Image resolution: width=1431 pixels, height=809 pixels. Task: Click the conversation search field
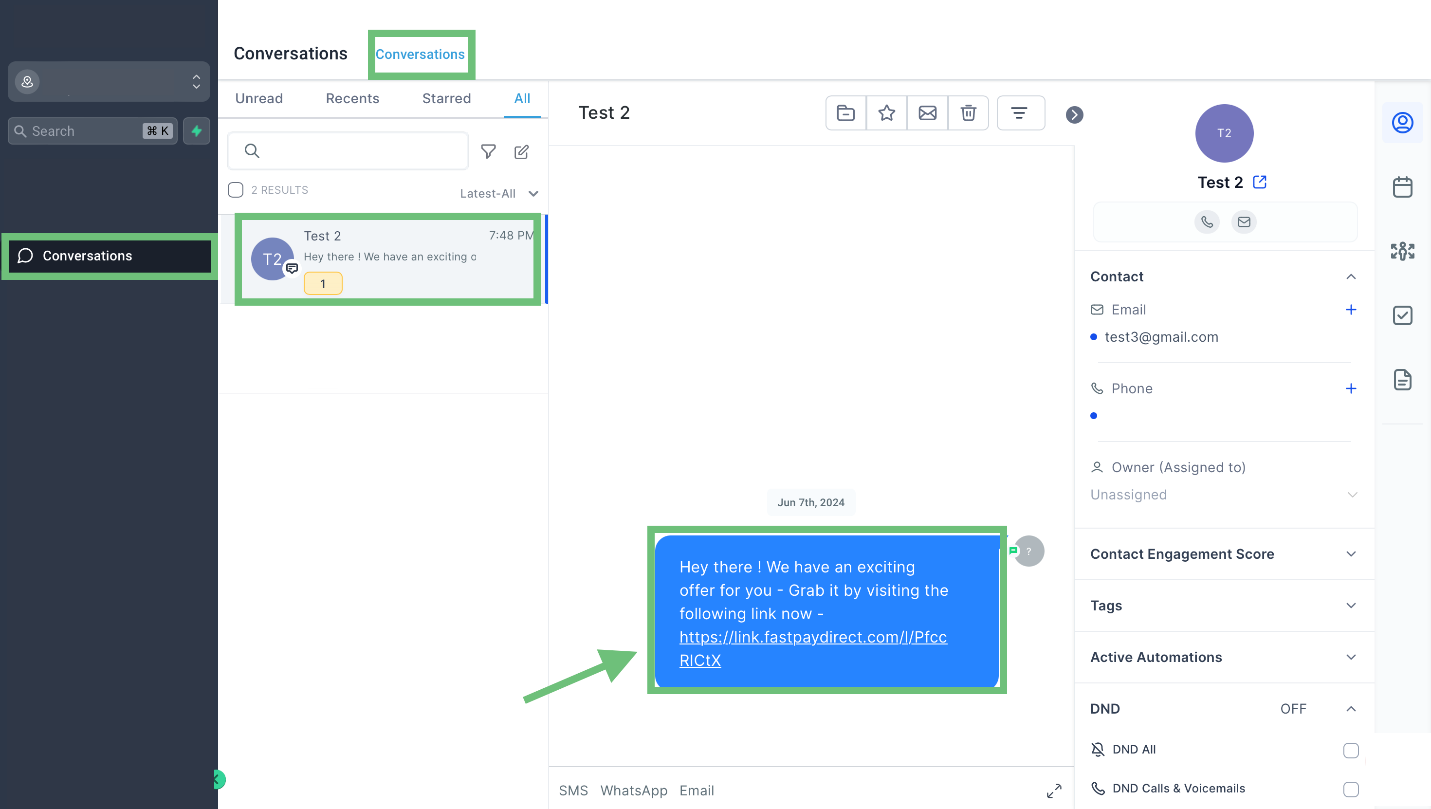point(348,151)
